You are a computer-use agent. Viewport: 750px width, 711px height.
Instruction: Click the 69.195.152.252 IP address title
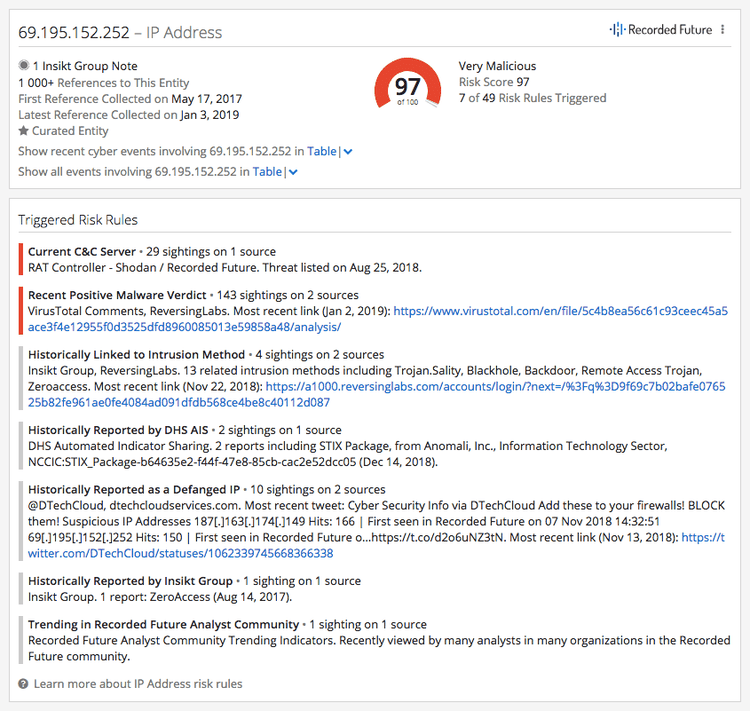coord(74,32)
